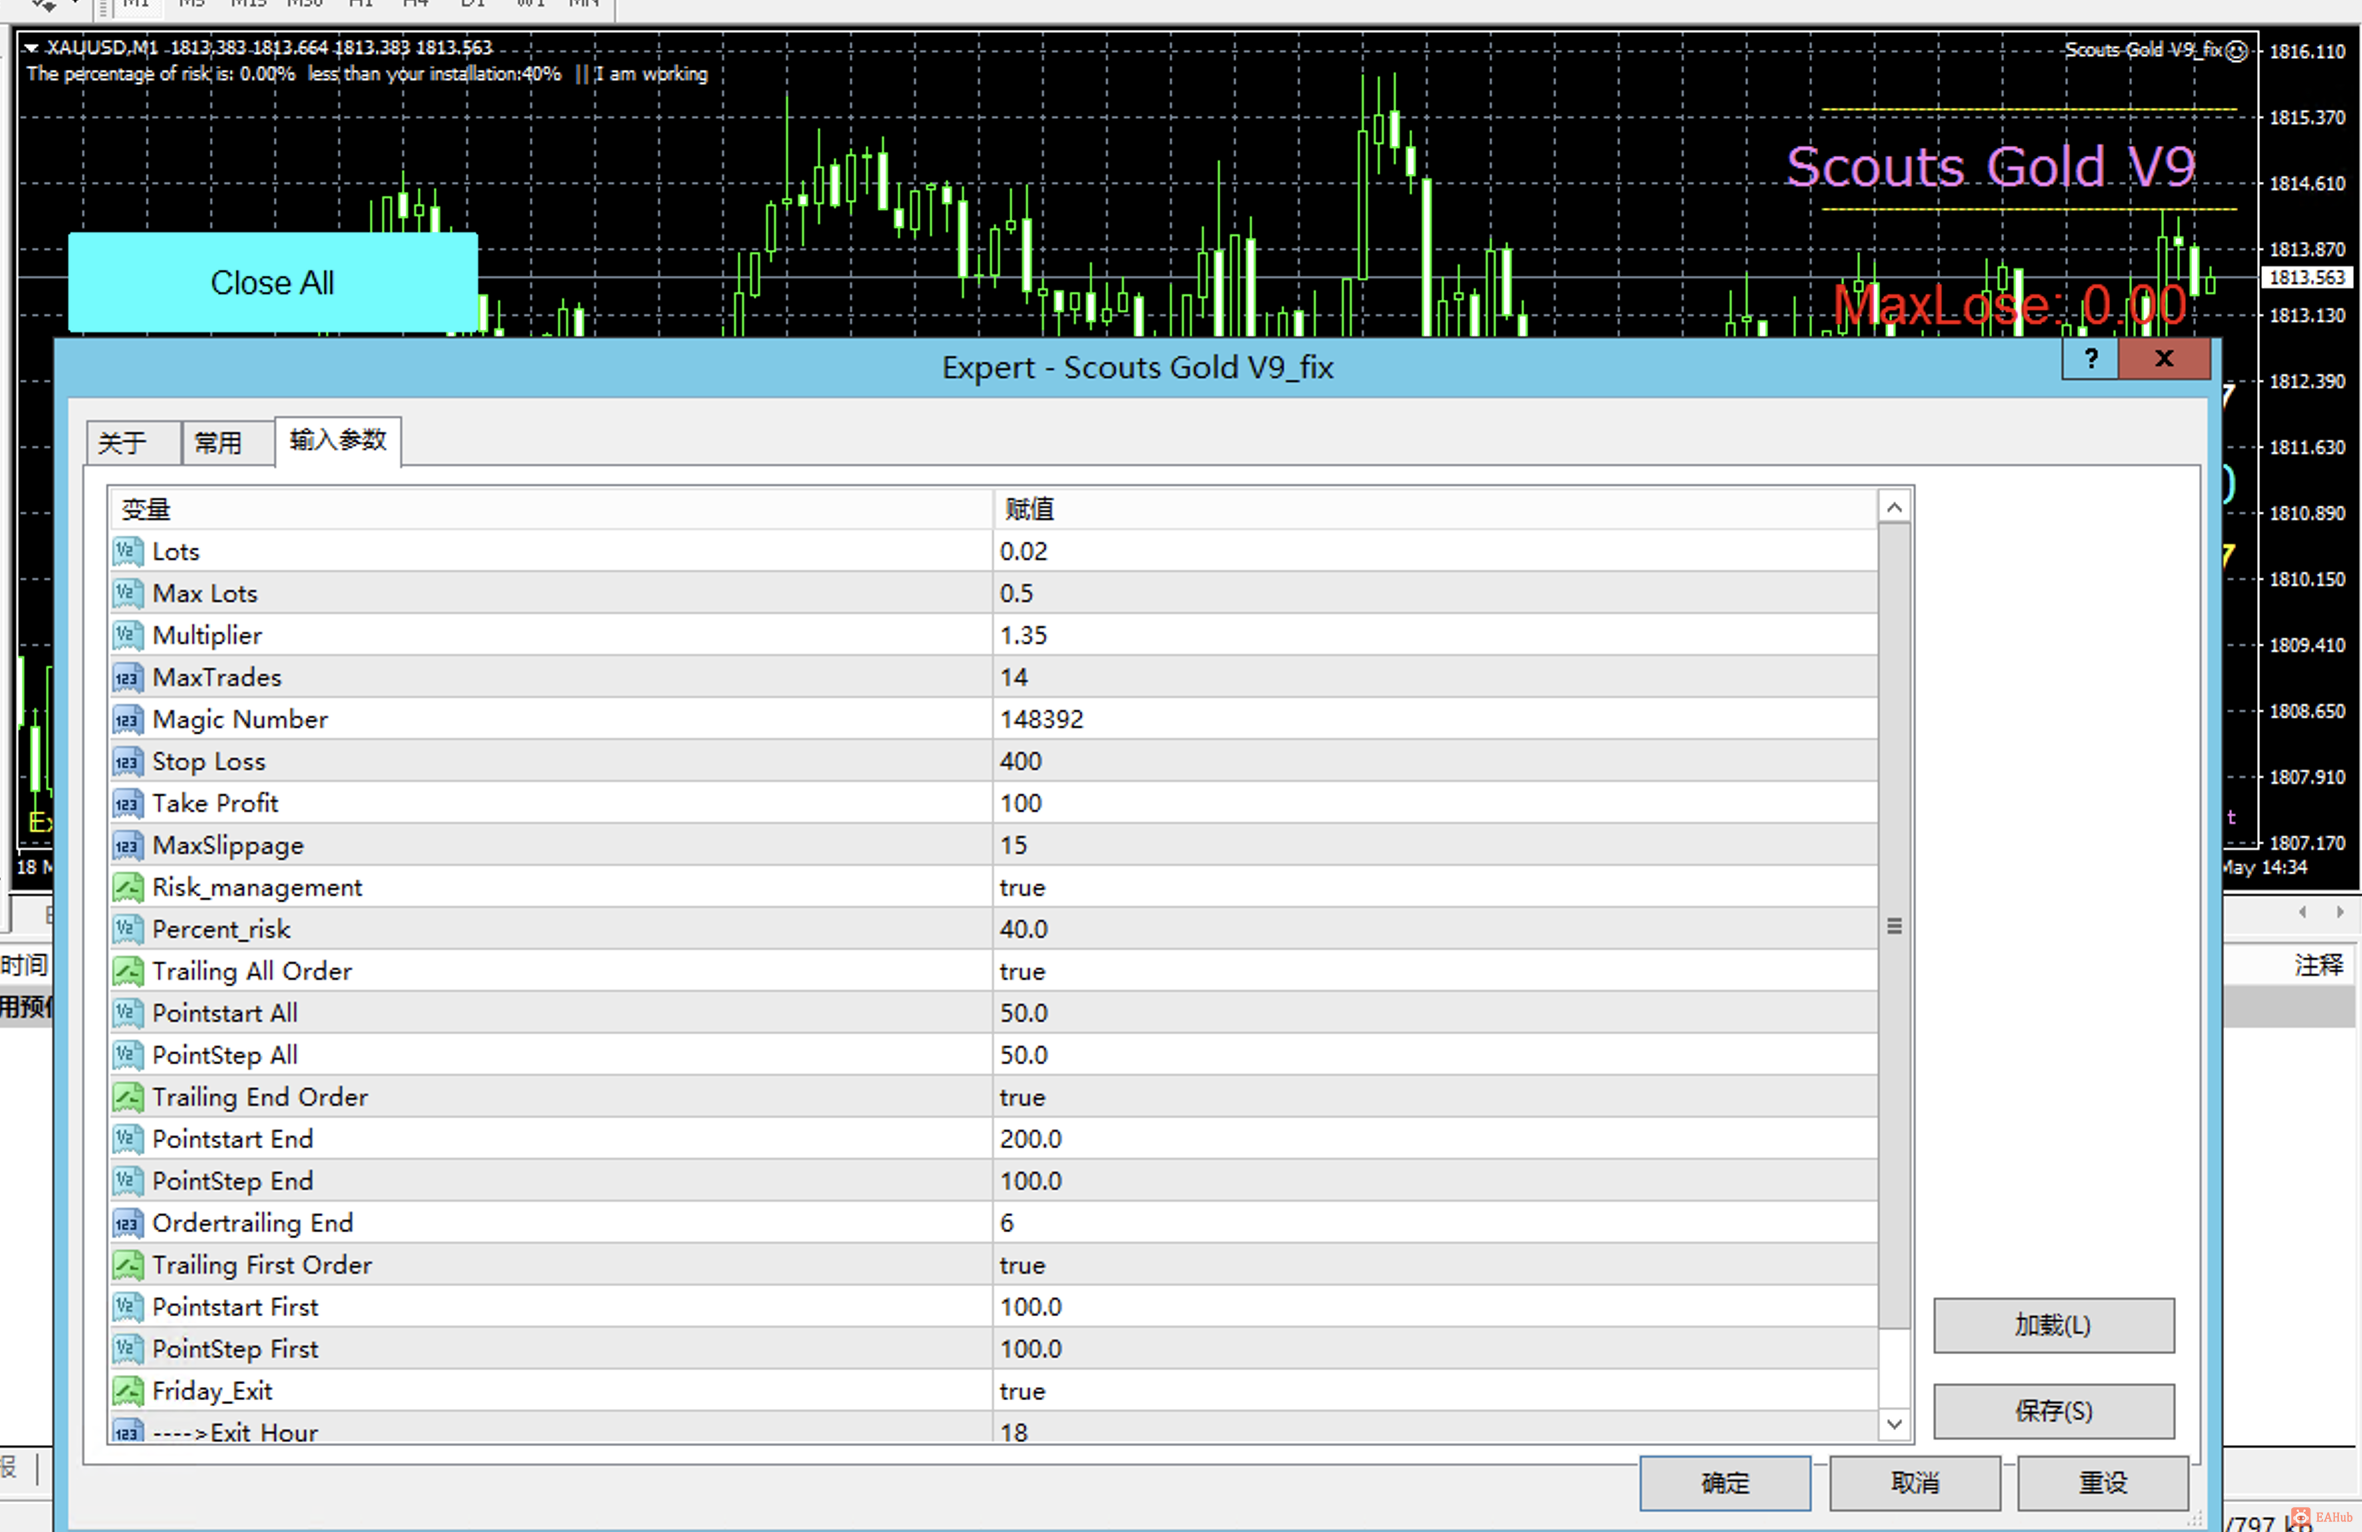Click the Trailing First Order boolean icon
2362x1532 pixels.
128,1265
